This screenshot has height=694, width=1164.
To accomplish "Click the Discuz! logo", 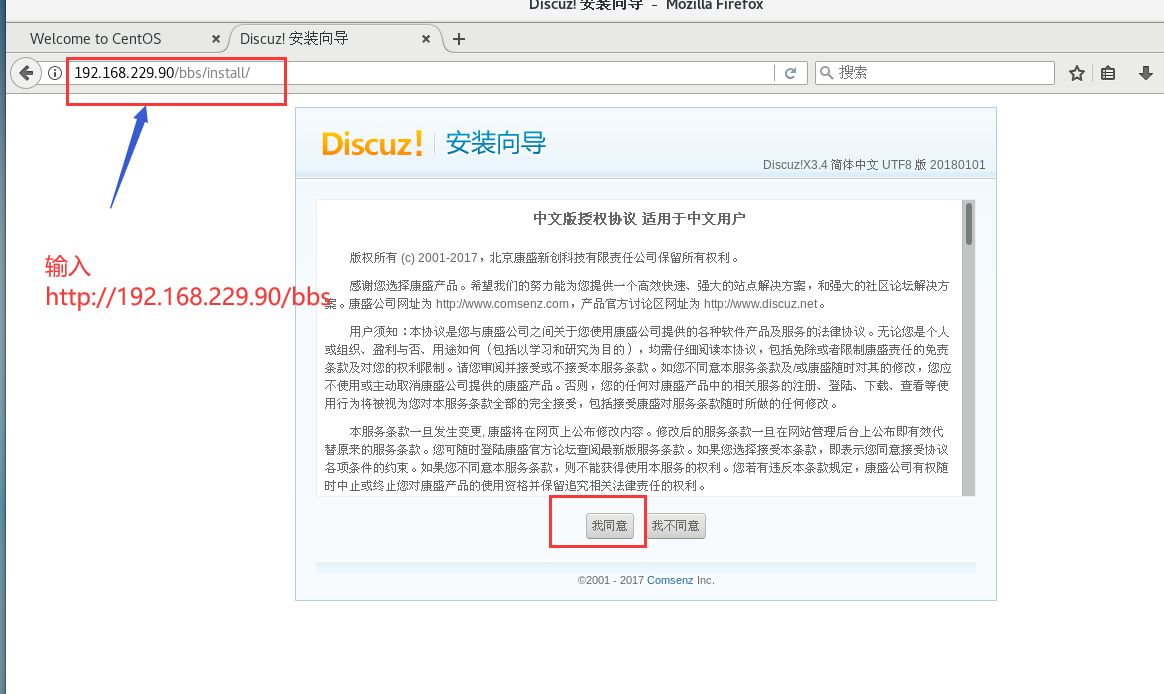I will (372, 143).
